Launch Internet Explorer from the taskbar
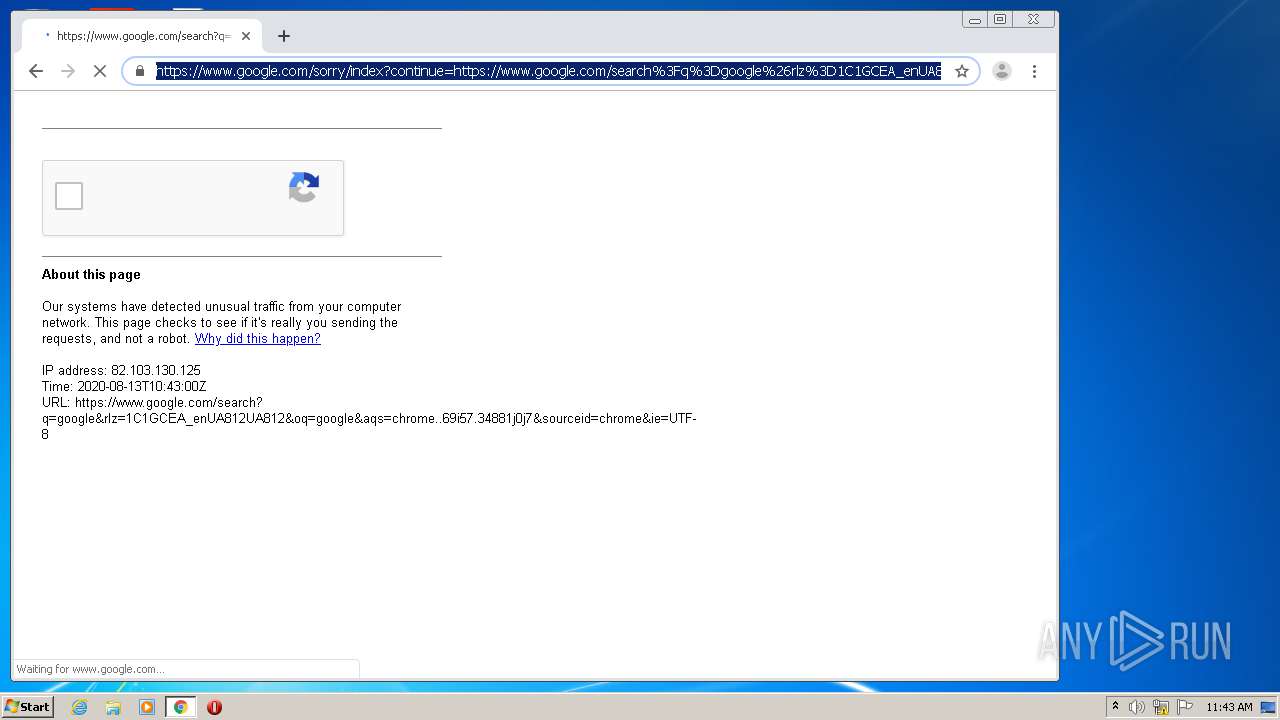 (80, 707)
